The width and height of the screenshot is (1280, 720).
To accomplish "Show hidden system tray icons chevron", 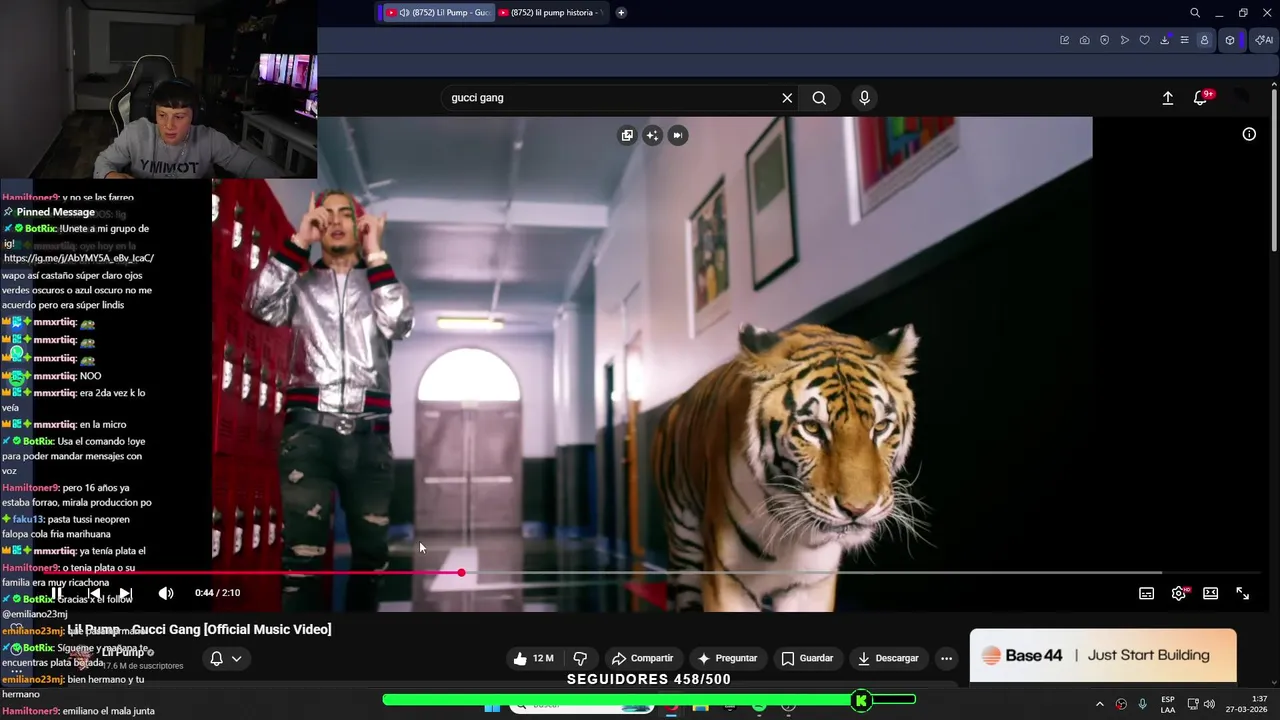I will click(1100, 704).
